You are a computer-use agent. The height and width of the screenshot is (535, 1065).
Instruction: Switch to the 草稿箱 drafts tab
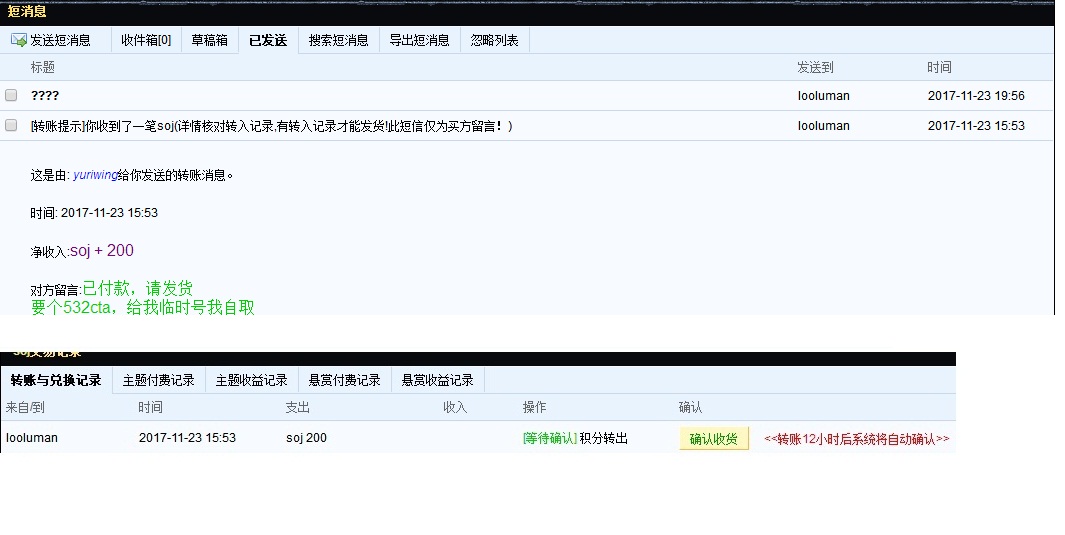pos(209,41)
